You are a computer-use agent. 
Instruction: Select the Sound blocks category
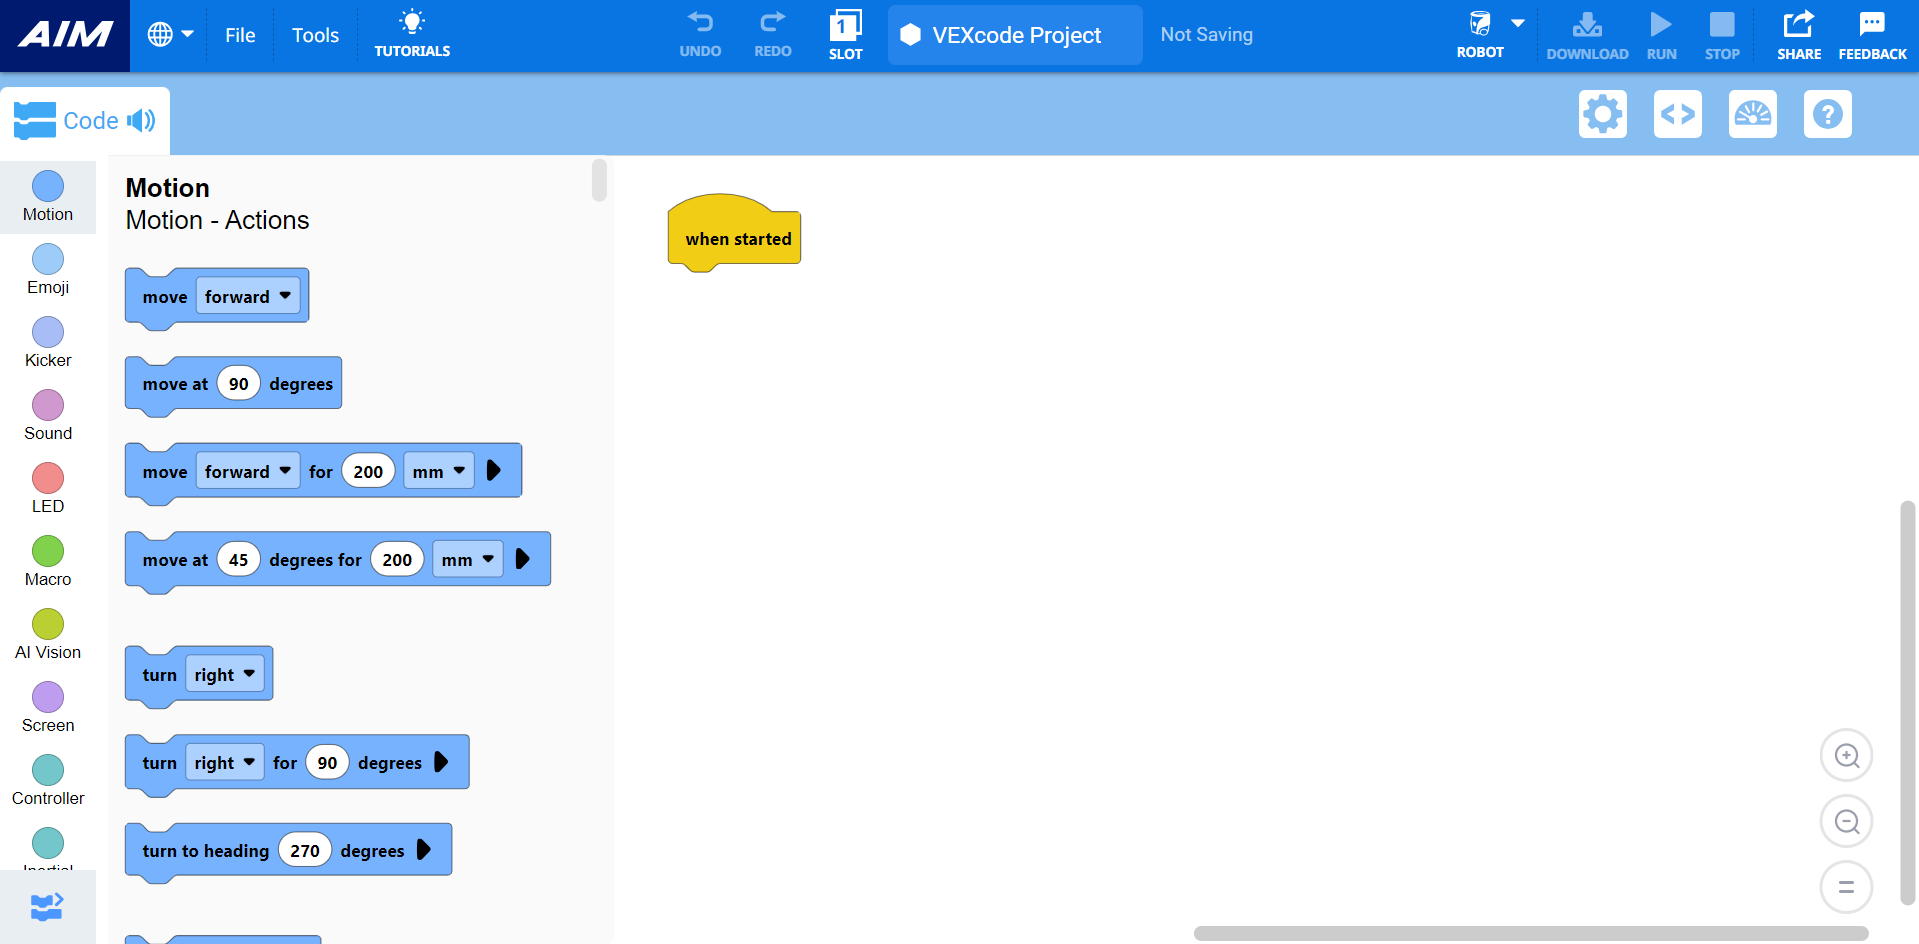pyautogui.click(x=47, y=414)
